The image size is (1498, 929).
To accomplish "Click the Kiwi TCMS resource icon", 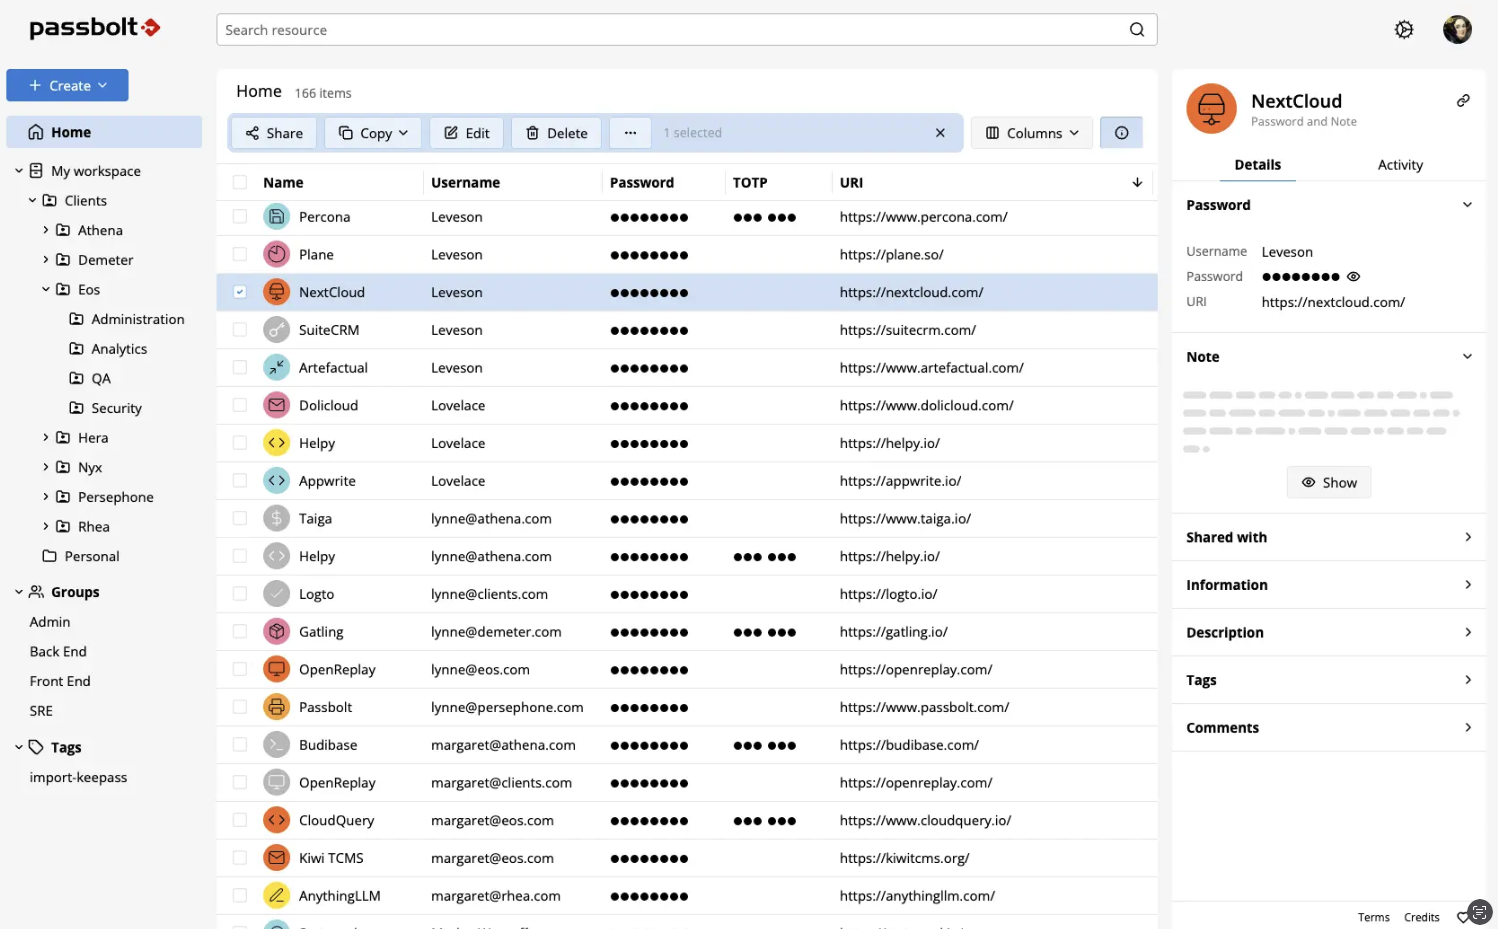I will (277, 858).
